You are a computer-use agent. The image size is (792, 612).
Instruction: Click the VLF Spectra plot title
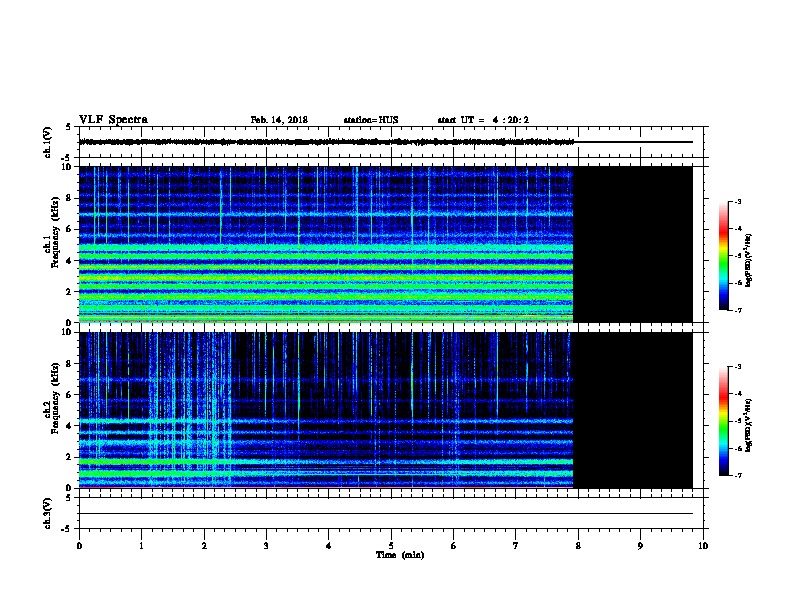[x=113, y=120]
